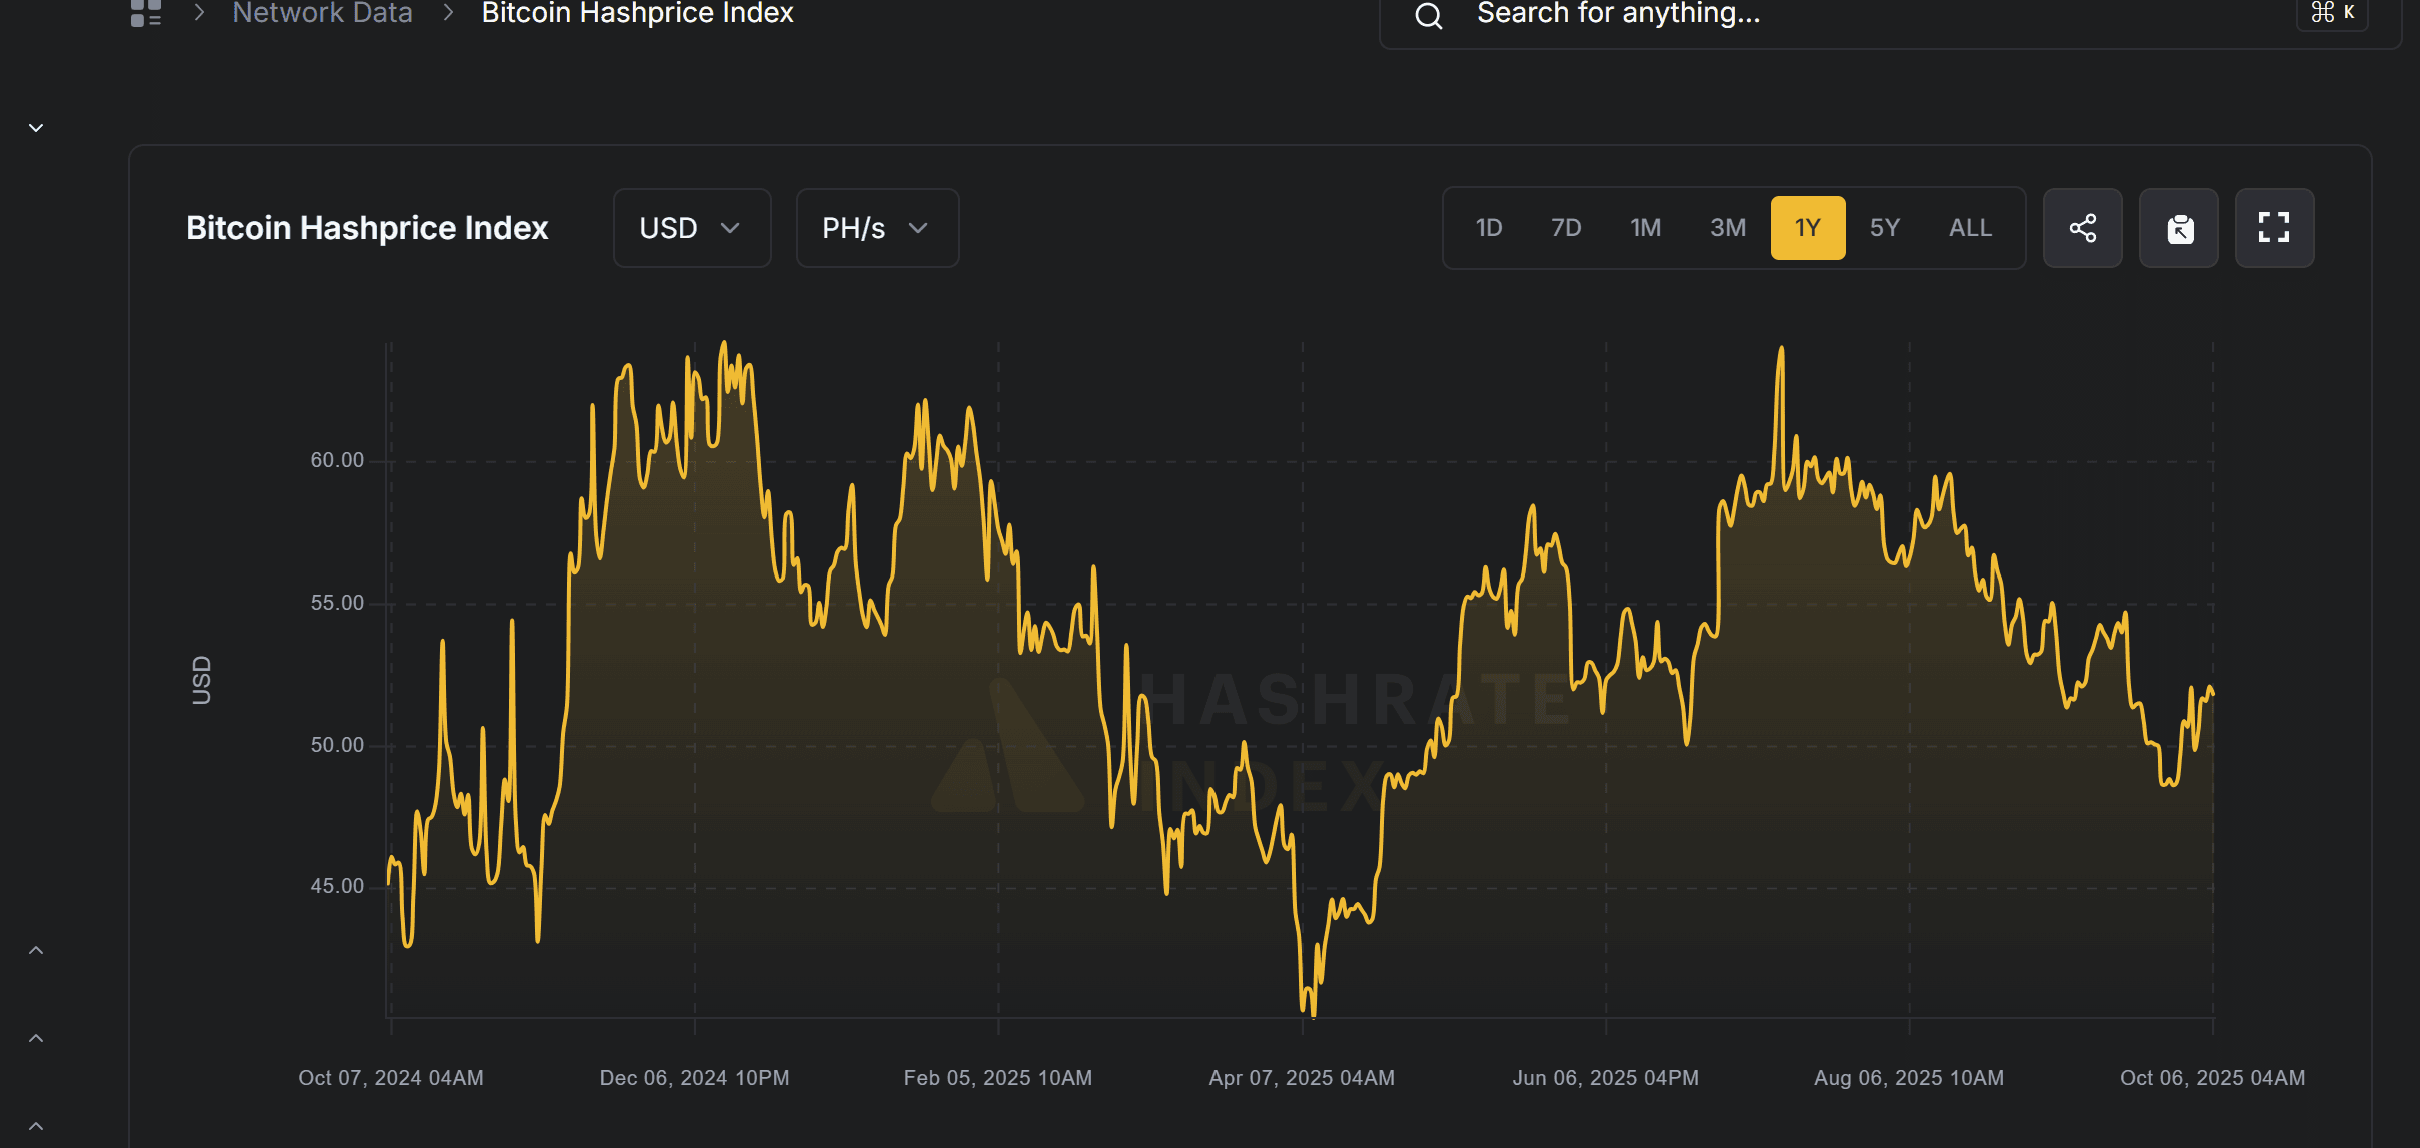The width and height of the screenshot is (2420, 1148).
Task: Click the copy chart to clipboard icon
Action: tap(2178, 228)
